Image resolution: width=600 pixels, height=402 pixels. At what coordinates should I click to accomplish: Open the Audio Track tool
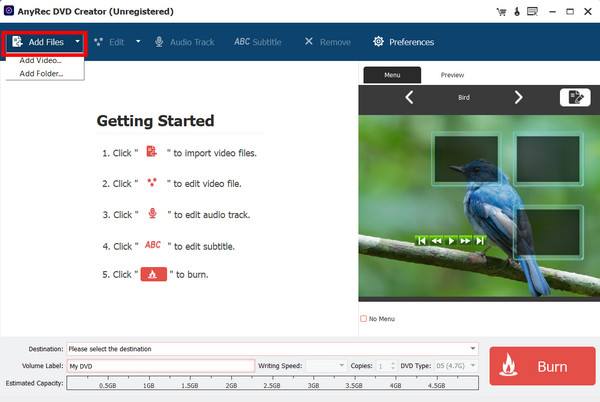pos(184,42)
